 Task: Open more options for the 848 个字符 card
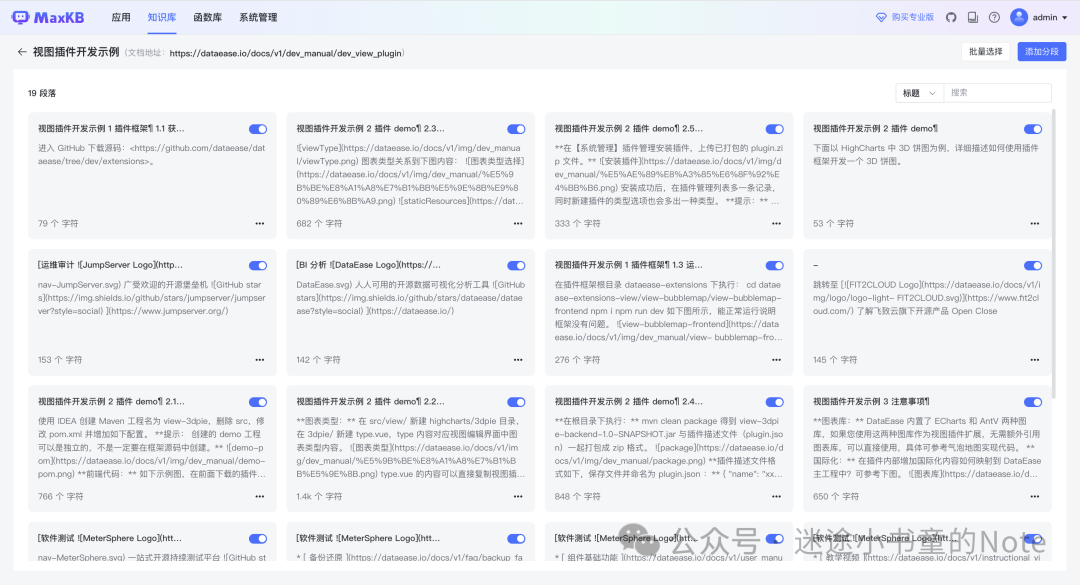[776, 496]
